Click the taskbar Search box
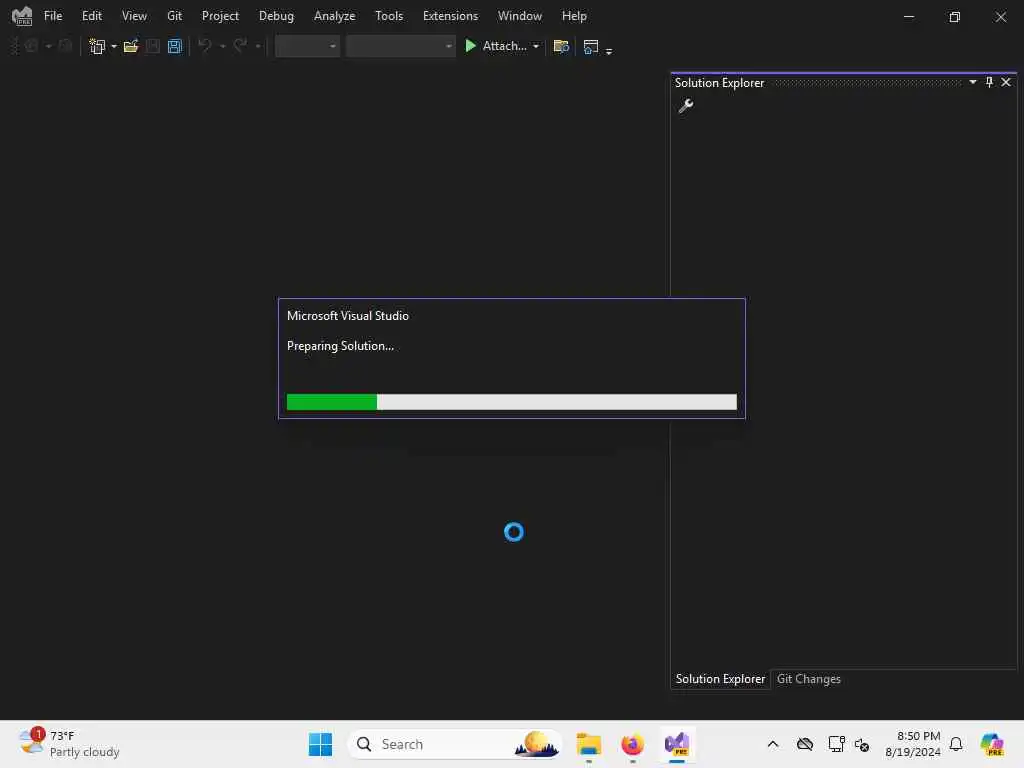Viewport: 1024px width, 768px height. (455, 744)
